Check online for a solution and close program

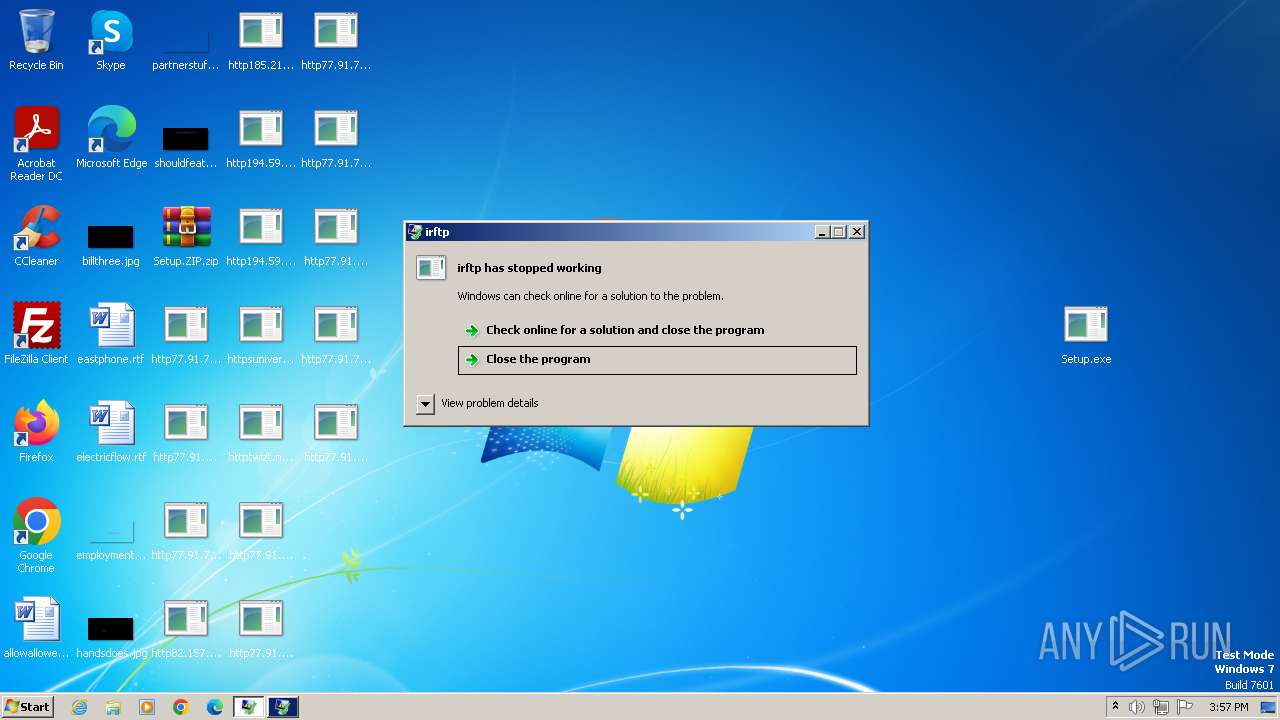(657, 330)
